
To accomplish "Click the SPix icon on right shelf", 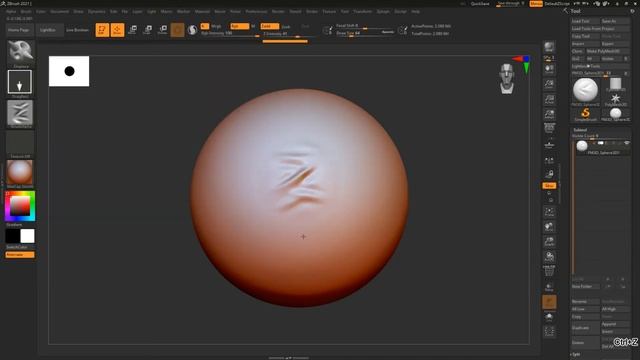I will tap(549, 58).
